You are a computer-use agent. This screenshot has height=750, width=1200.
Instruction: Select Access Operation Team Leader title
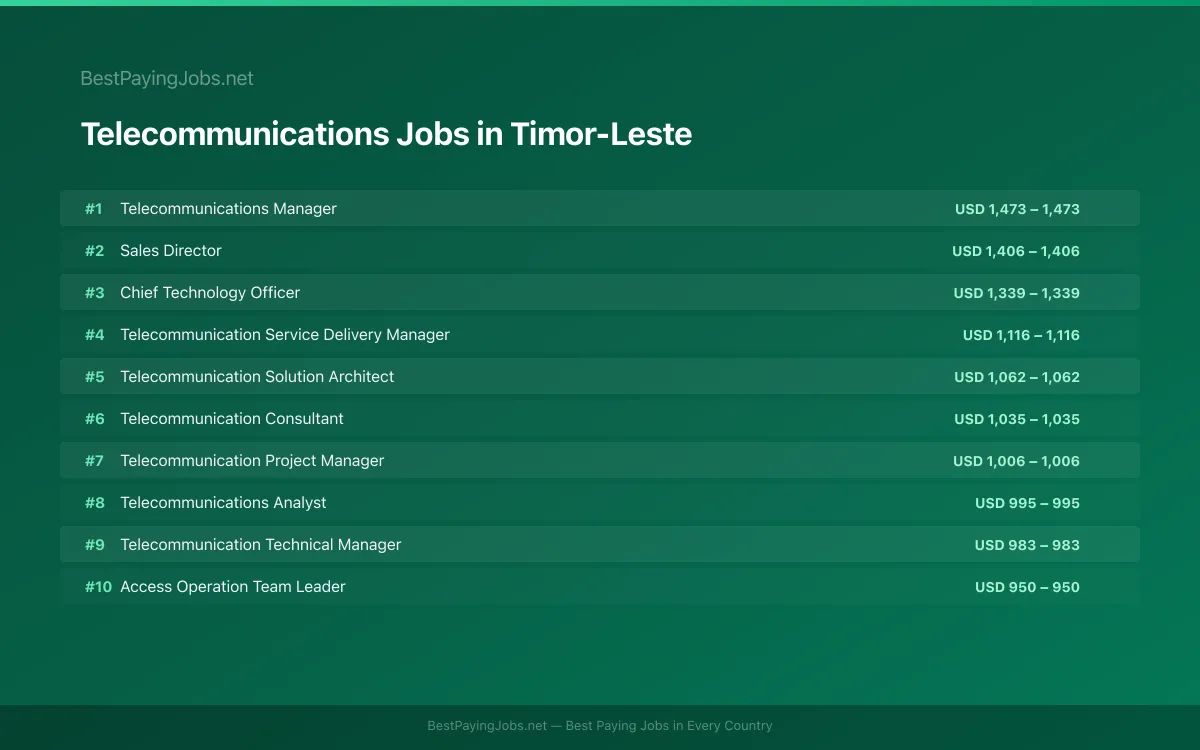(x=233, y=587)
